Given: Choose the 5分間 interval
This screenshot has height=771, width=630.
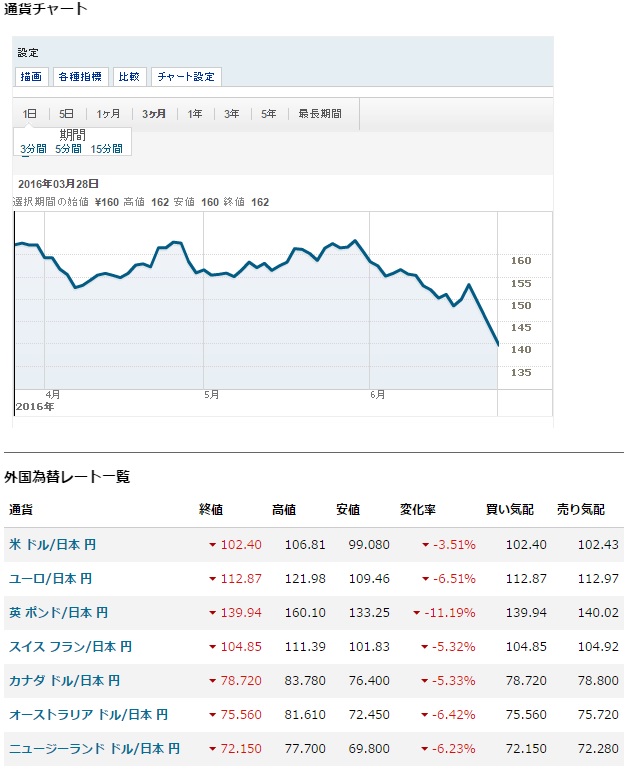Looking at the screenshot, I should (x=68, y=149).
